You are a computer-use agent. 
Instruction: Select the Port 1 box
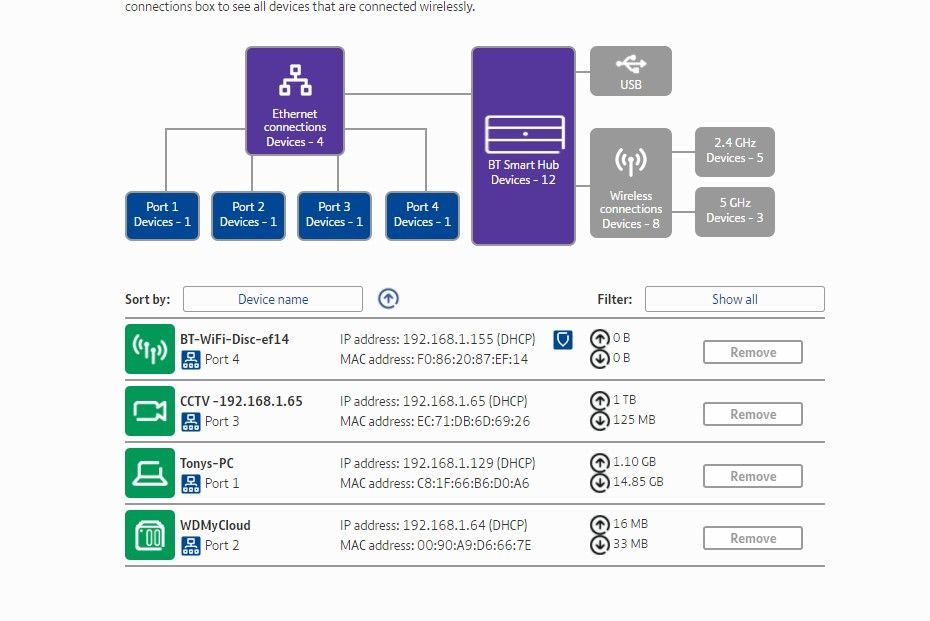click(x=162, y=215)
